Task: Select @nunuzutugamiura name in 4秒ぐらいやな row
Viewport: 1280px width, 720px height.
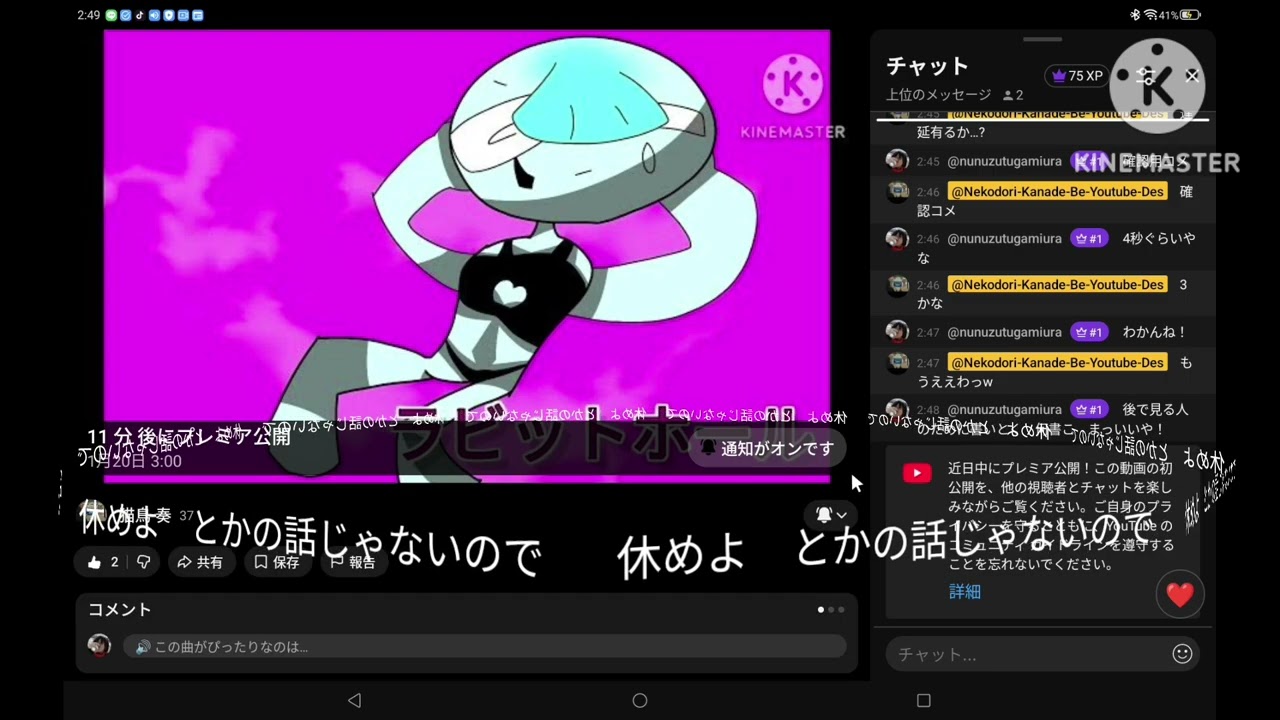Action: tap(1004, 238)
